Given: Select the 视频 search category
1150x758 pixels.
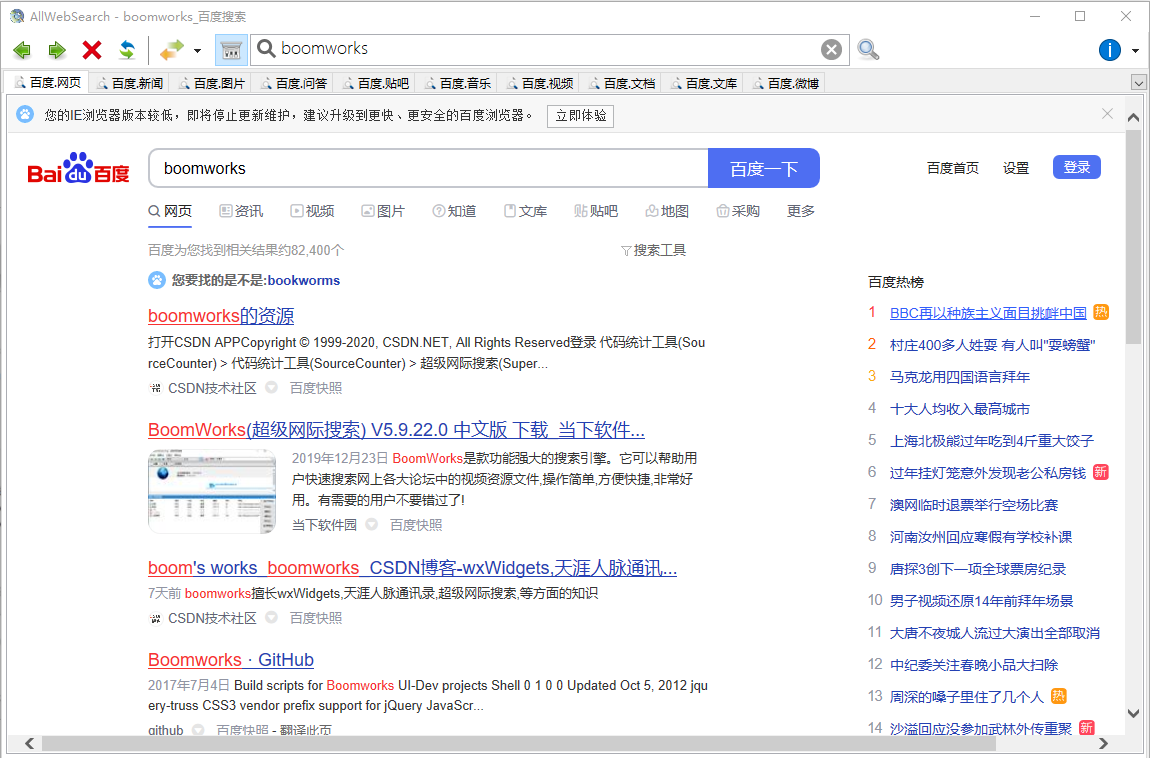Looking at the screenshot, I should click(x=312, y=211).
